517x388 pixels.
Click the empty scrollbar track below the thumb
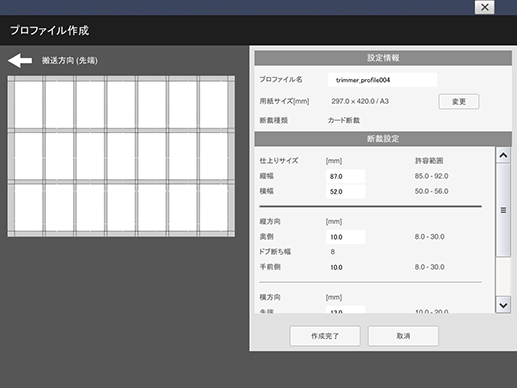click(503, 277)
